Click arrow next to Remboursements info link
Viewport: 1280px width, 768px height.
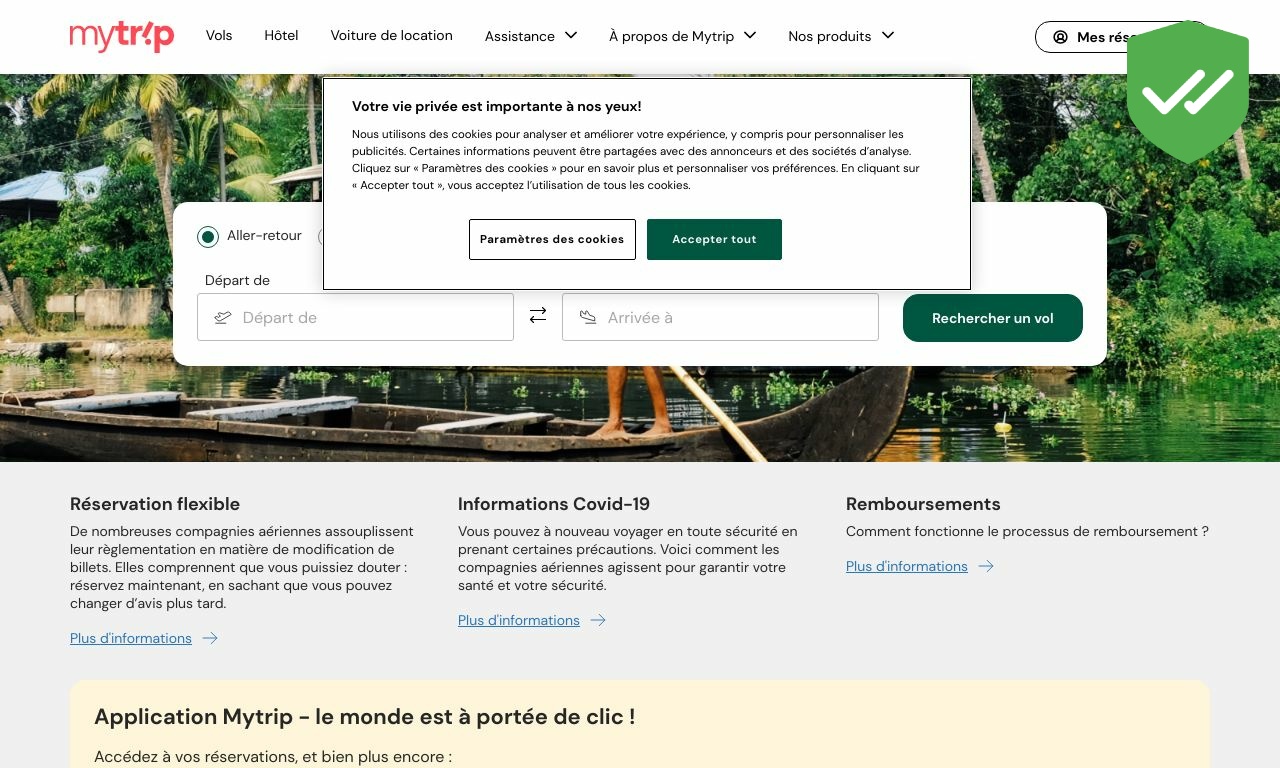click(986, 566)
